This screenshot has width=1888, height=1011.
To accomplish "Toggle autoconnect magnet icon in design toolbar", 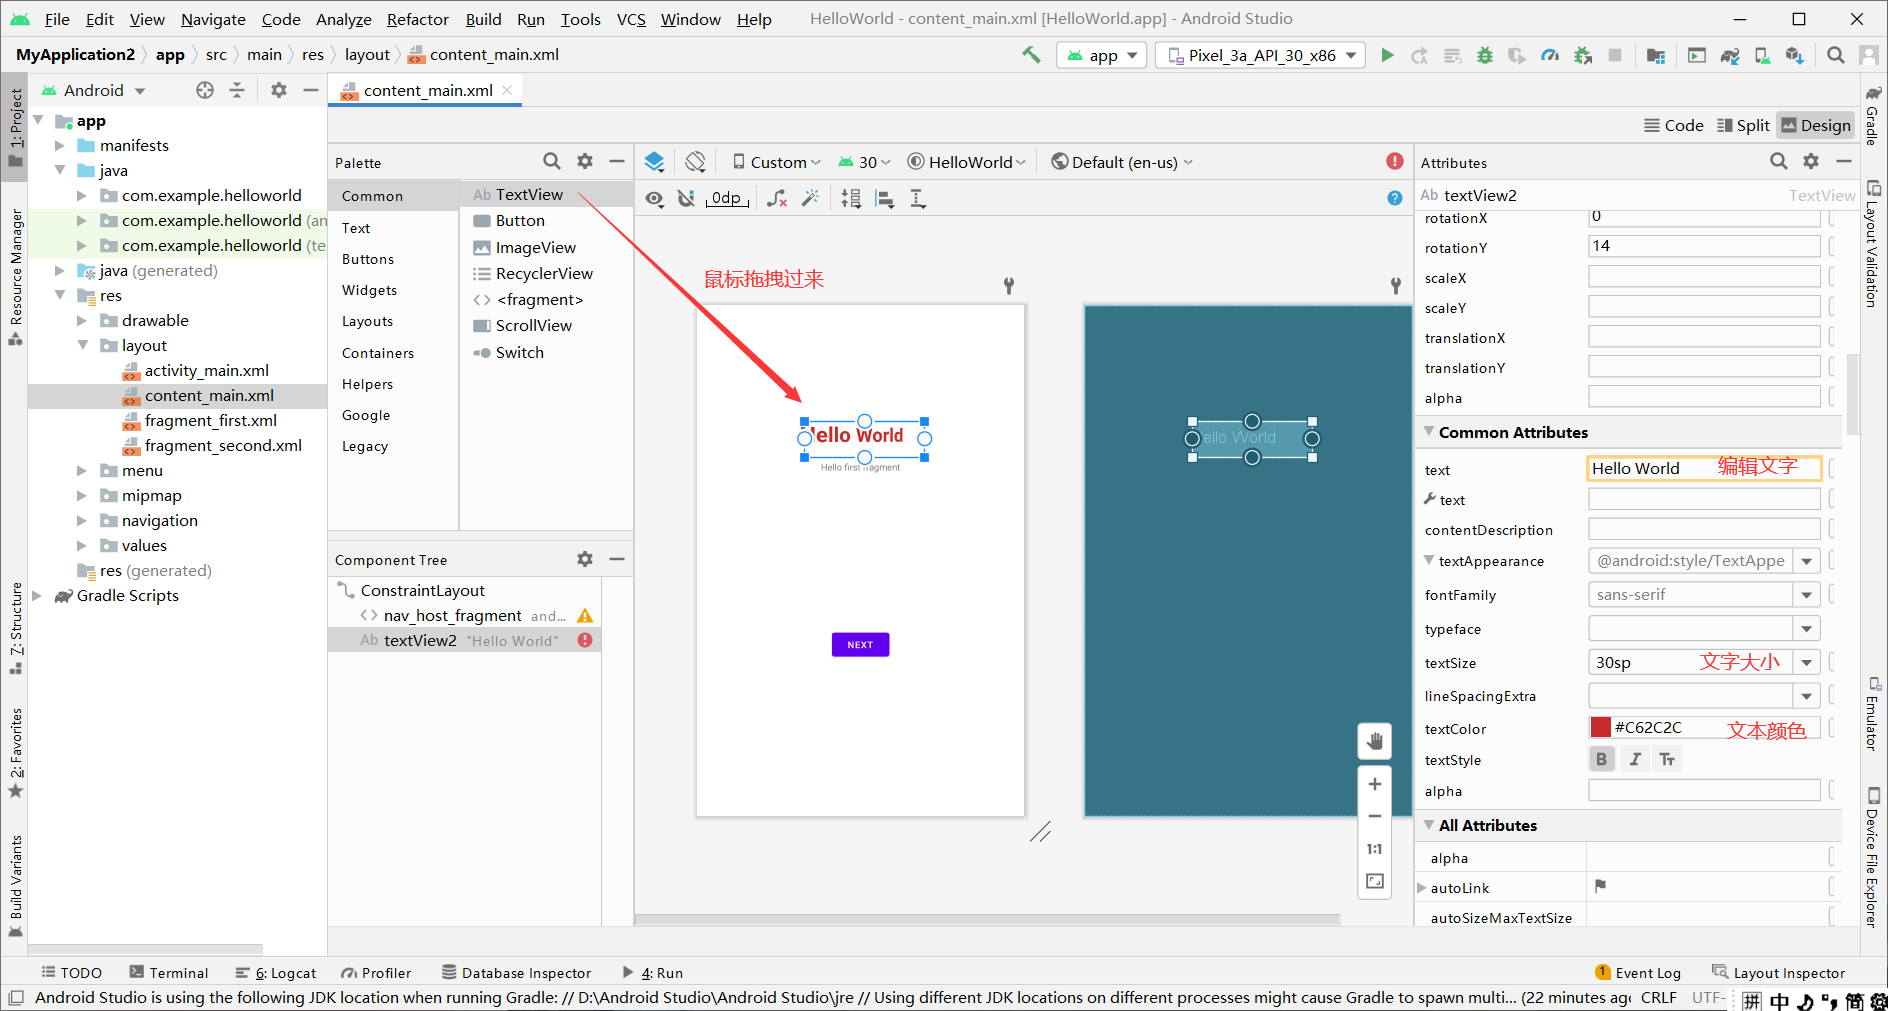I will (x=686, y=199).
